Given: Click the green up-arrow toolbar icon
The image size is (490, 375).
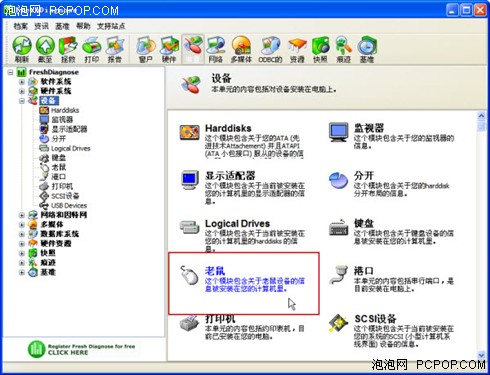Looking at the screenshot, I should click(x=45, y=49).
